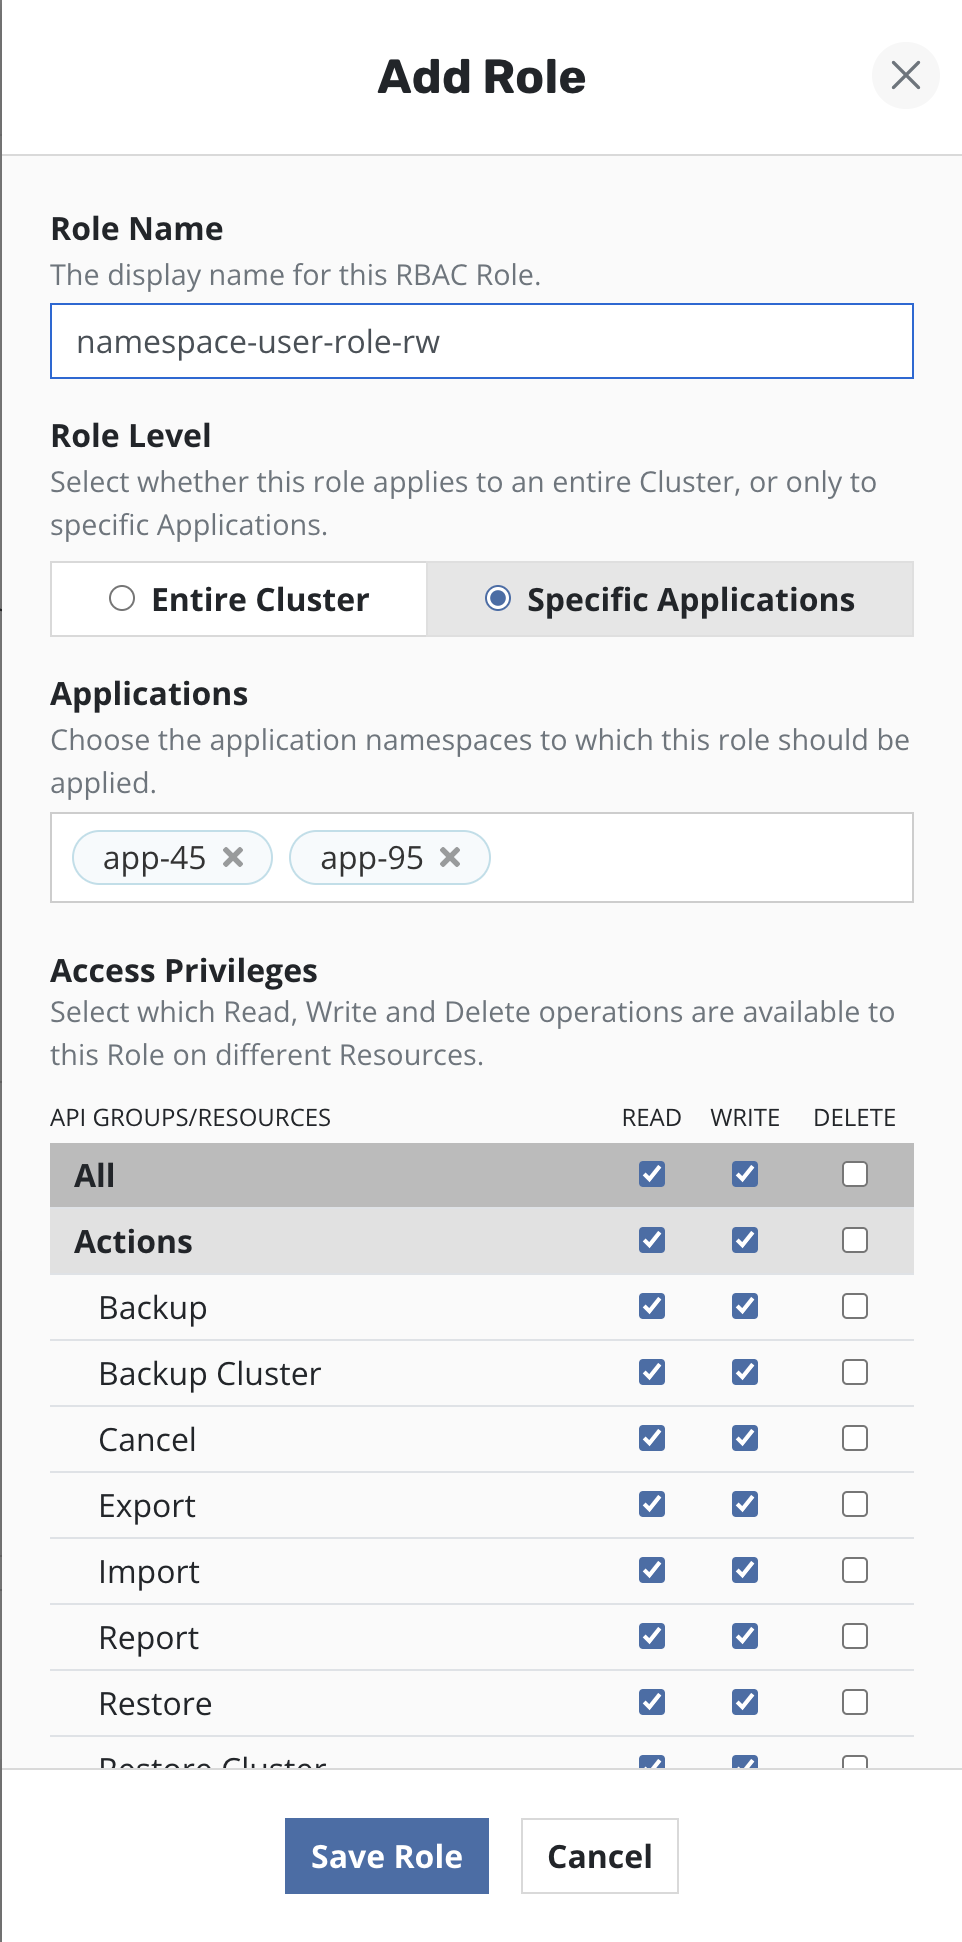Click the Save Role button

(386, 1856)
